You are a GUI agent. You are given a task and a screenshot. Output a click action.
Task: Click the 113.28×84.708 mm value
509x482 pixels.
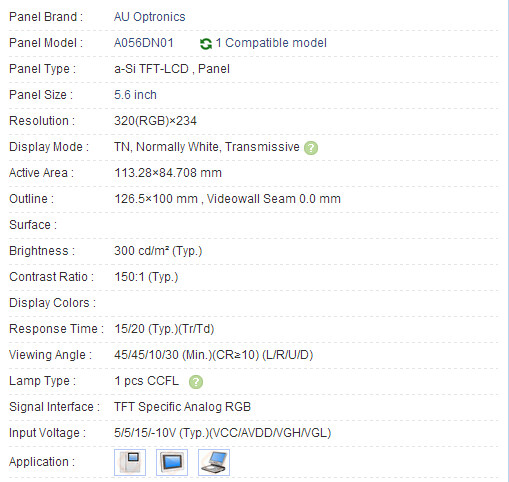[168, 173]
